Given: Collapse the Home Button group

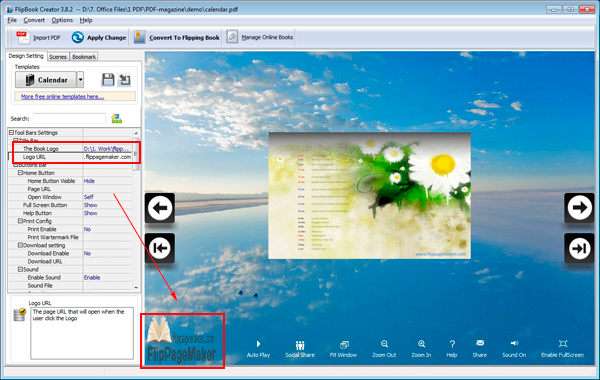Looking at the screenshot, I should coord(20,173).
